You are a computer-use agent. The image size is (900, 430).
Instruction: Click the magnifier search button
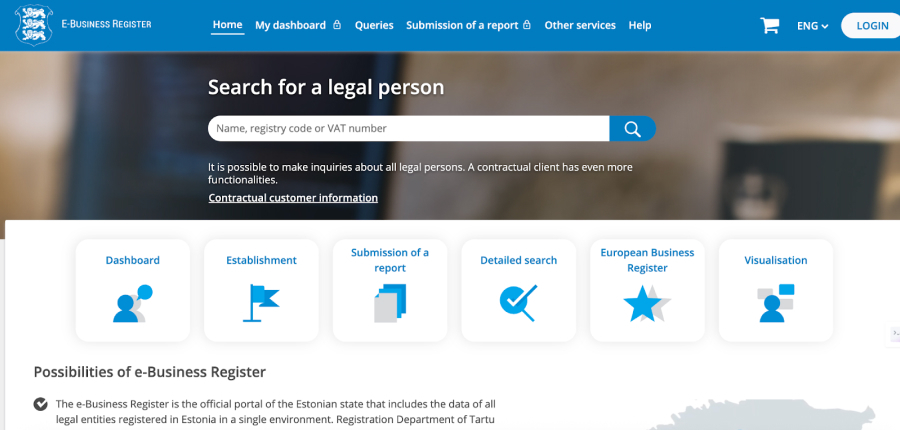pos(633,129)
